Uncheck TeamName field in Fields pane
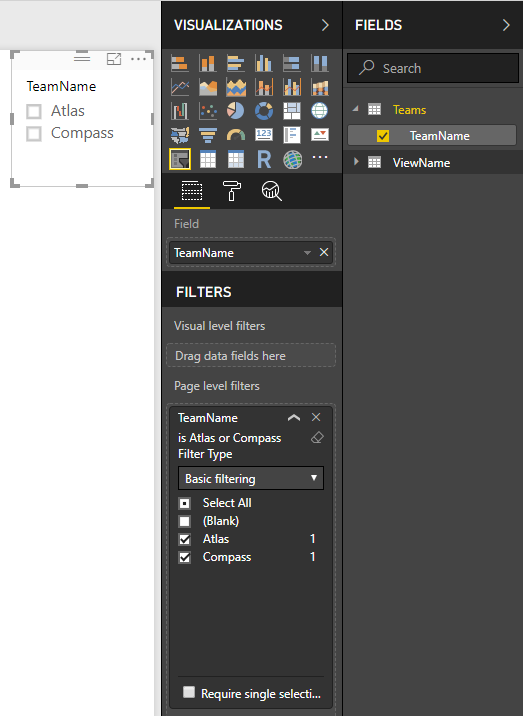Screen dimensions: 523x716 383,136
